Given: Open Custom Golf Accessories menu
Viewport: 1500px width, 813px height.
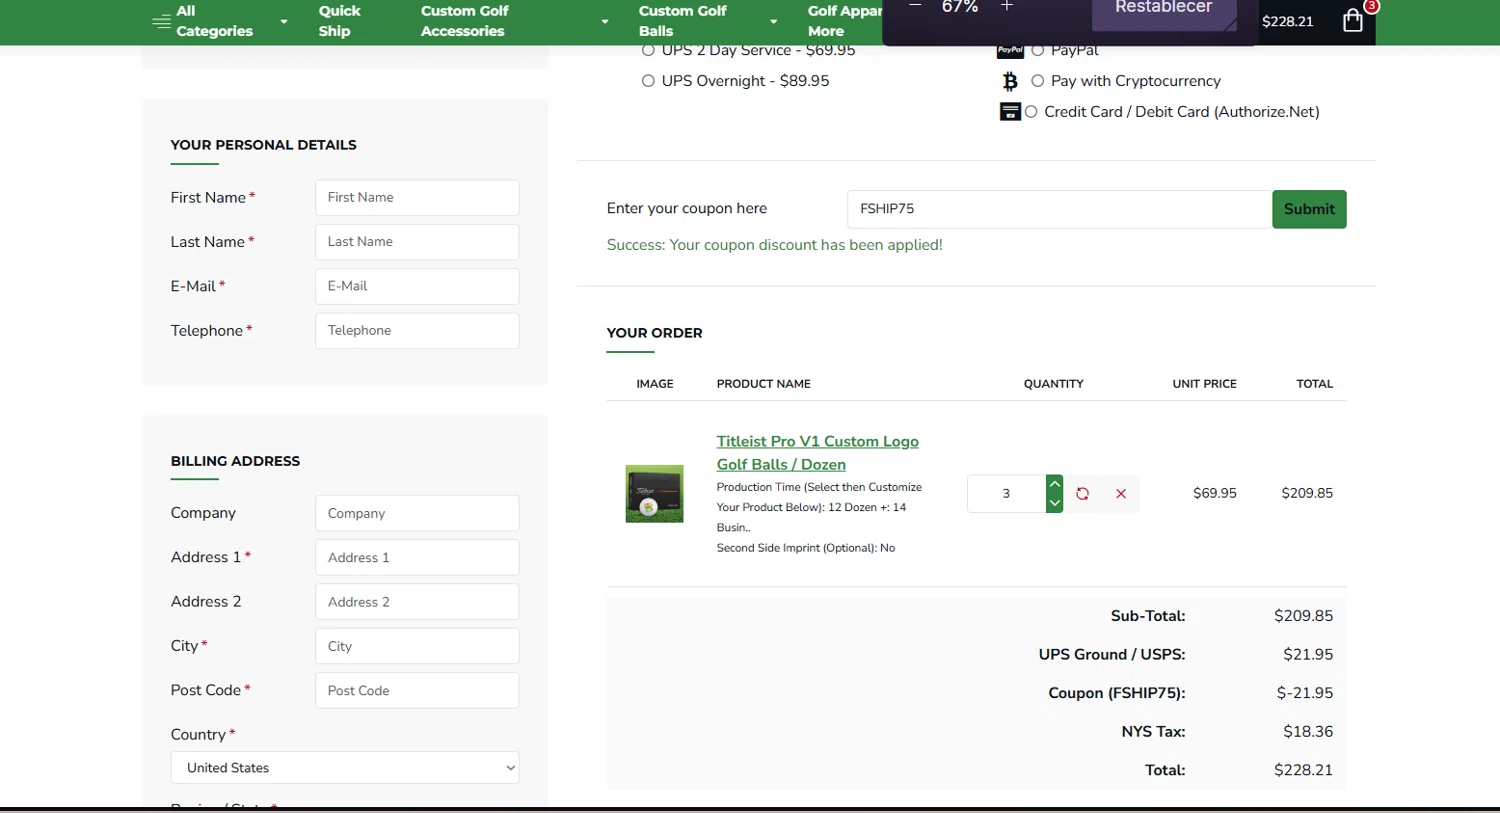Looking at the screenshot, I should pyautogui.click(x=465, y=21).
